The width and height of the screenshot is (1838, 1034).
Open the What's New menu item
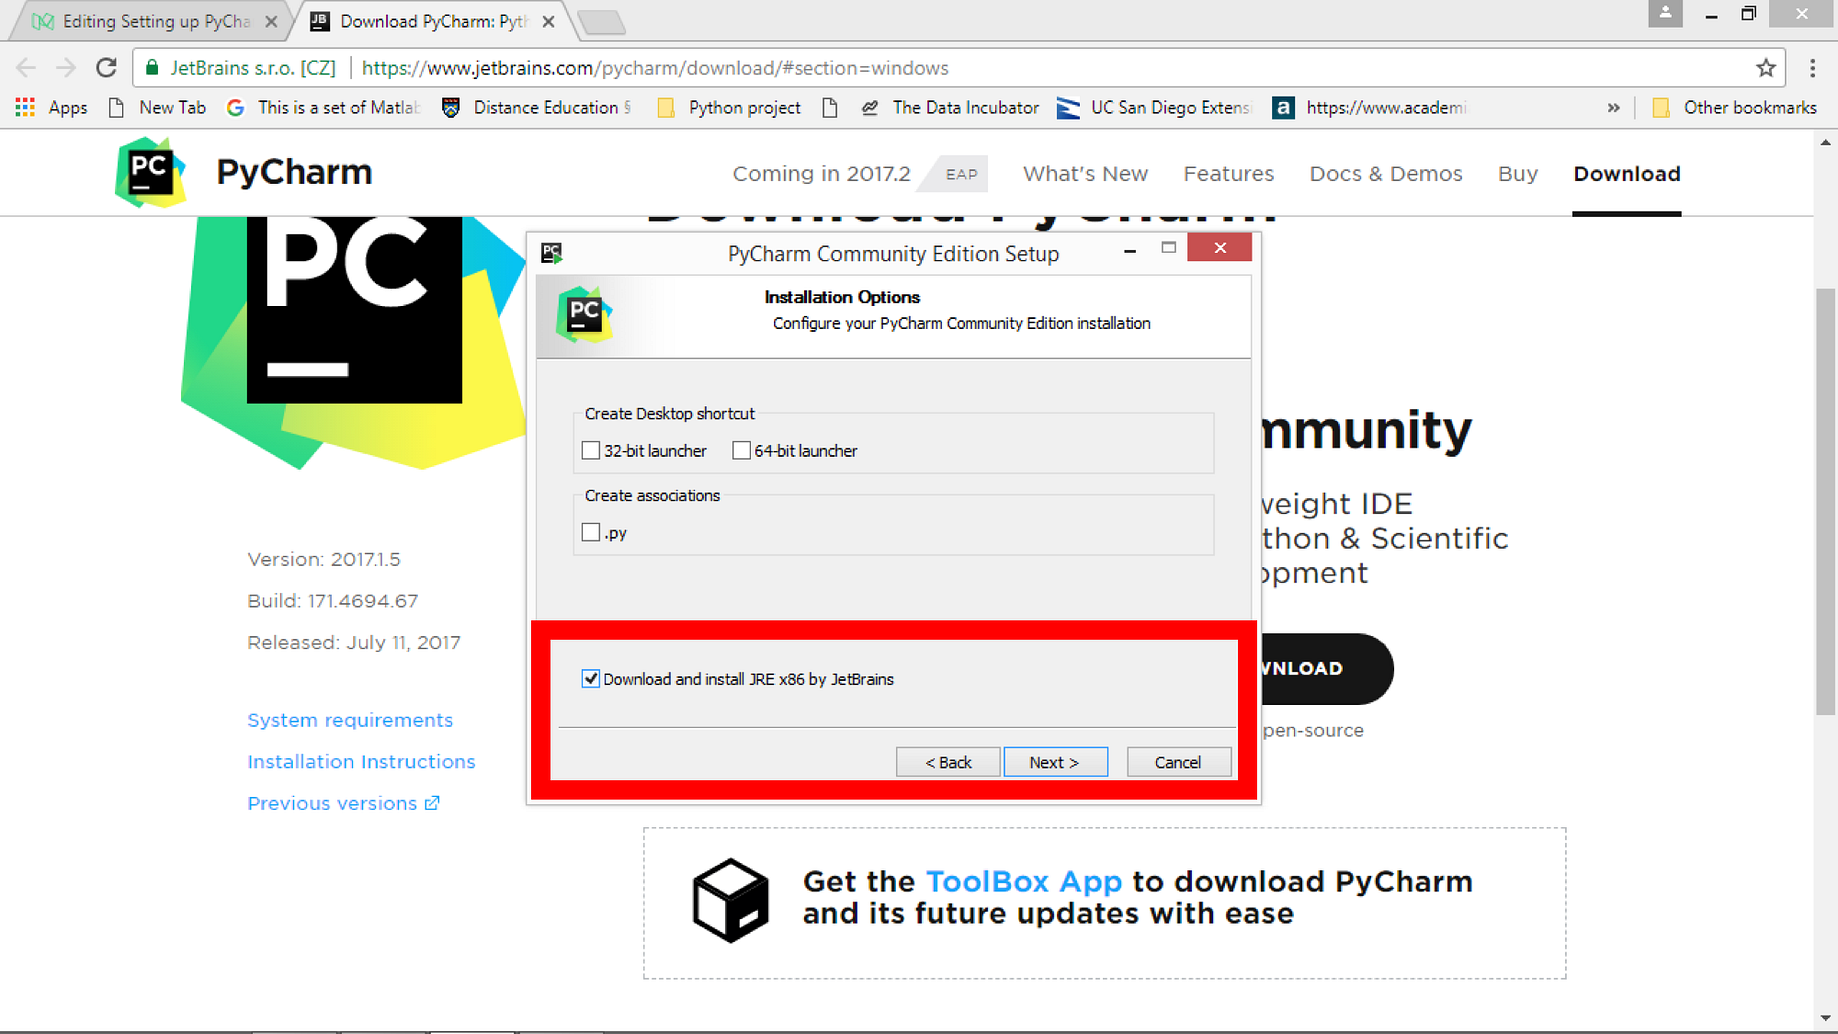click(1085, 173)
